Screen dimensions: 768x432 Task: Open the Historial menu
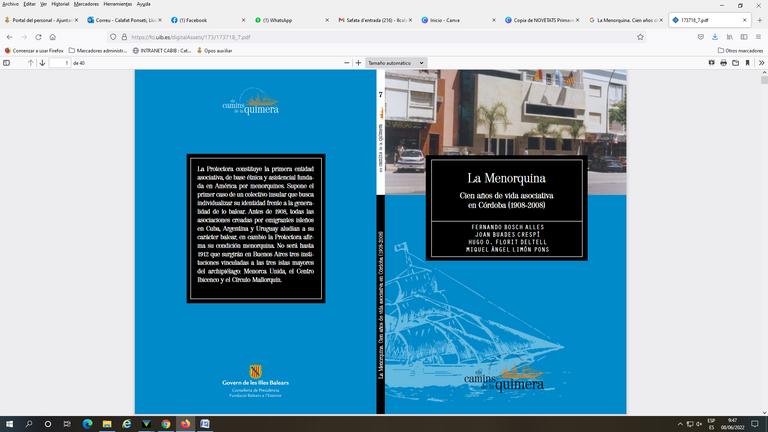pos(60,4)
